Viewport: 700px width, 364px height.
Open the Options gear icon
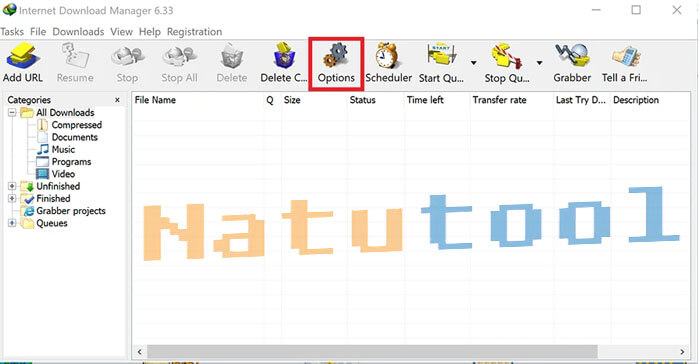[336, 55]
